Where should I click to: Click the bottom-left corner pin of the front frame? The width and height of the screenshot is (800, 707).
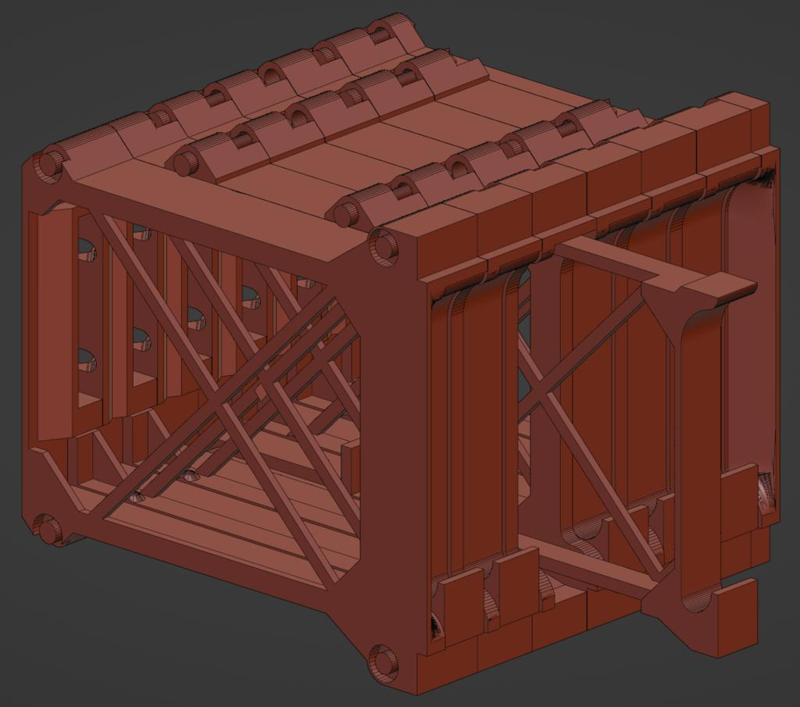click(x=47, y=529)
